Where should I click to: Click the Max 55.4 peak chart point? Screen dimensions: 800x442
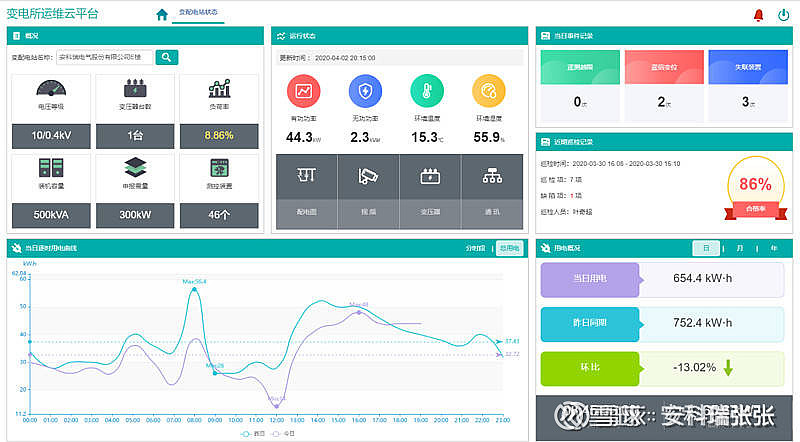pyautogui.click(x=194, y=289)
